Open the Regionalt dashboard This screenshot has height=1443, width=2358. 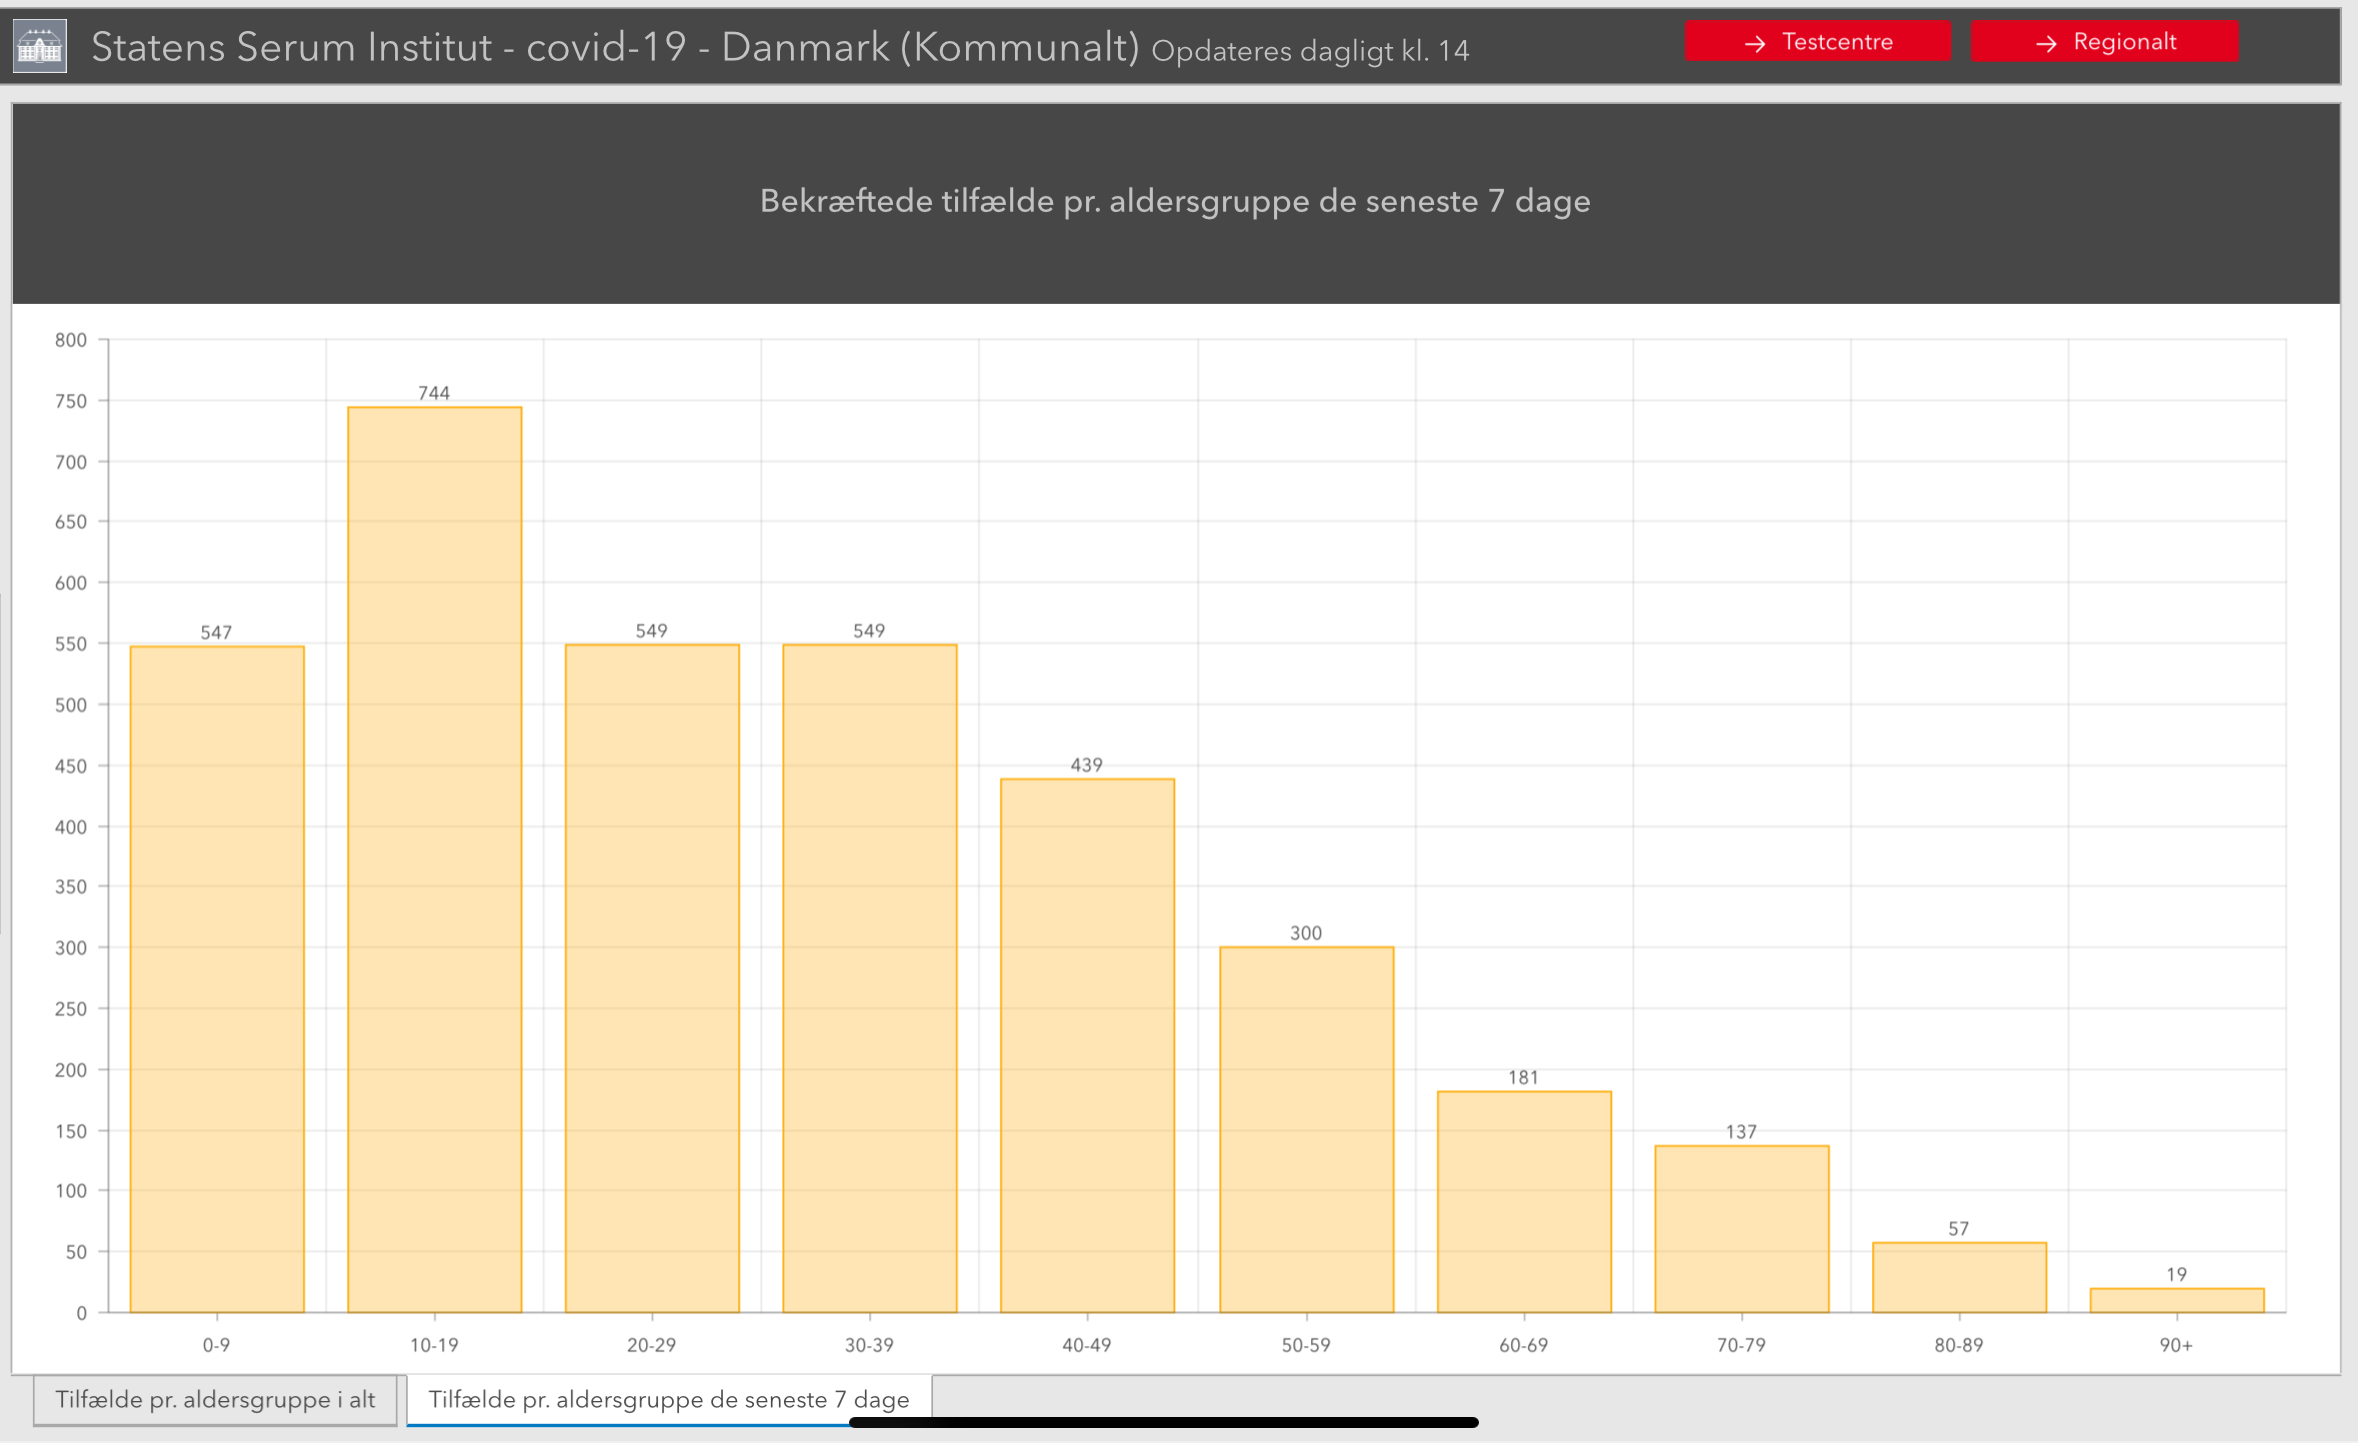(2104, 42)
